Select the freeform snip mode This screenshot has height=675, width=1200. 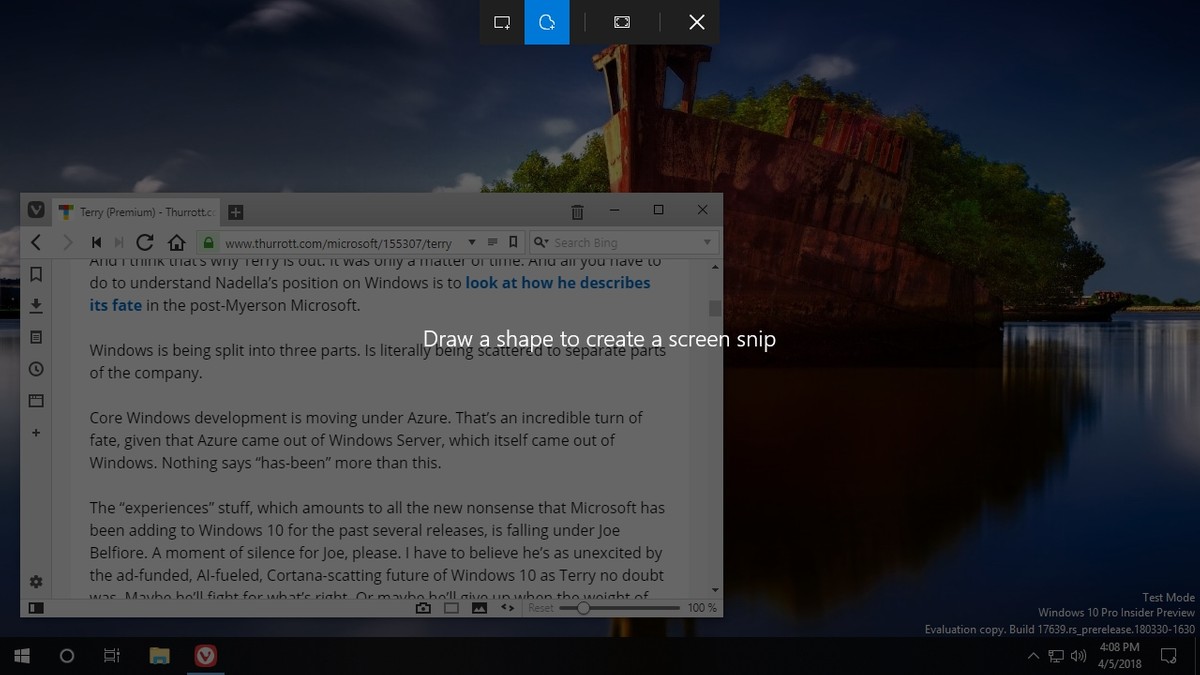547,22
